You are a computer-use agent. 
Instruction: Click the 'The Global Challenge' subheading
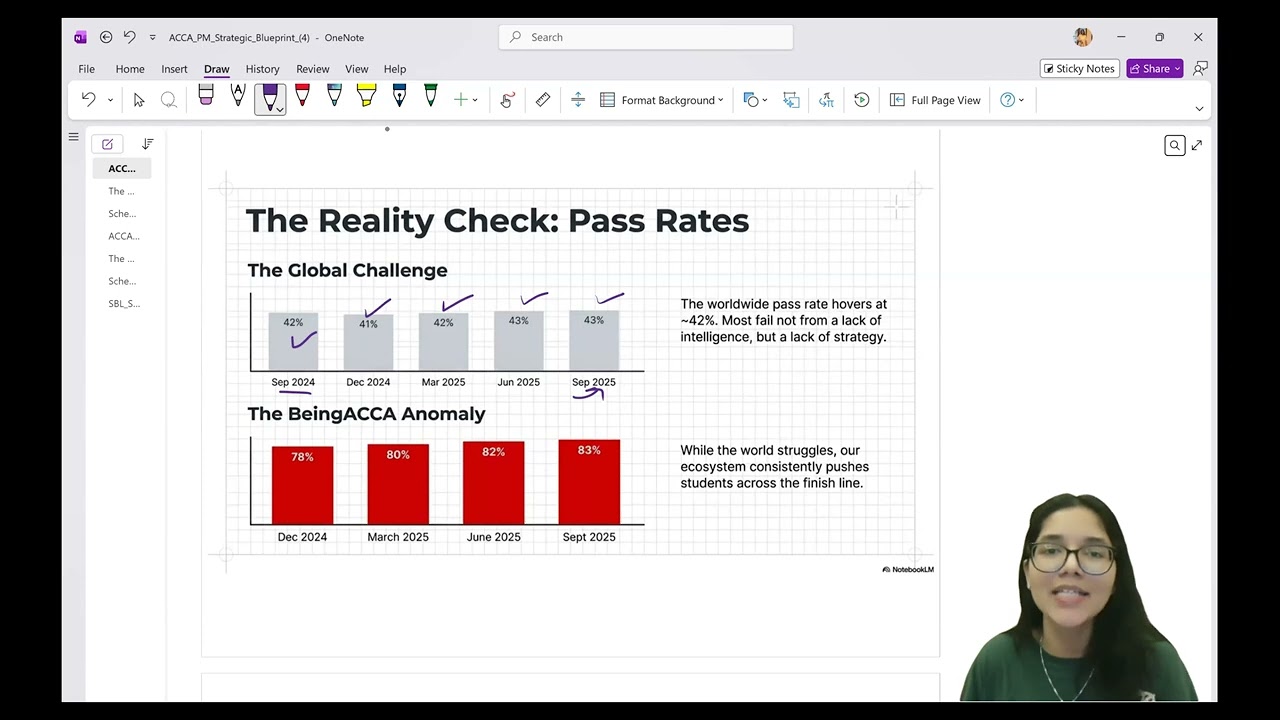coord(347,270)
